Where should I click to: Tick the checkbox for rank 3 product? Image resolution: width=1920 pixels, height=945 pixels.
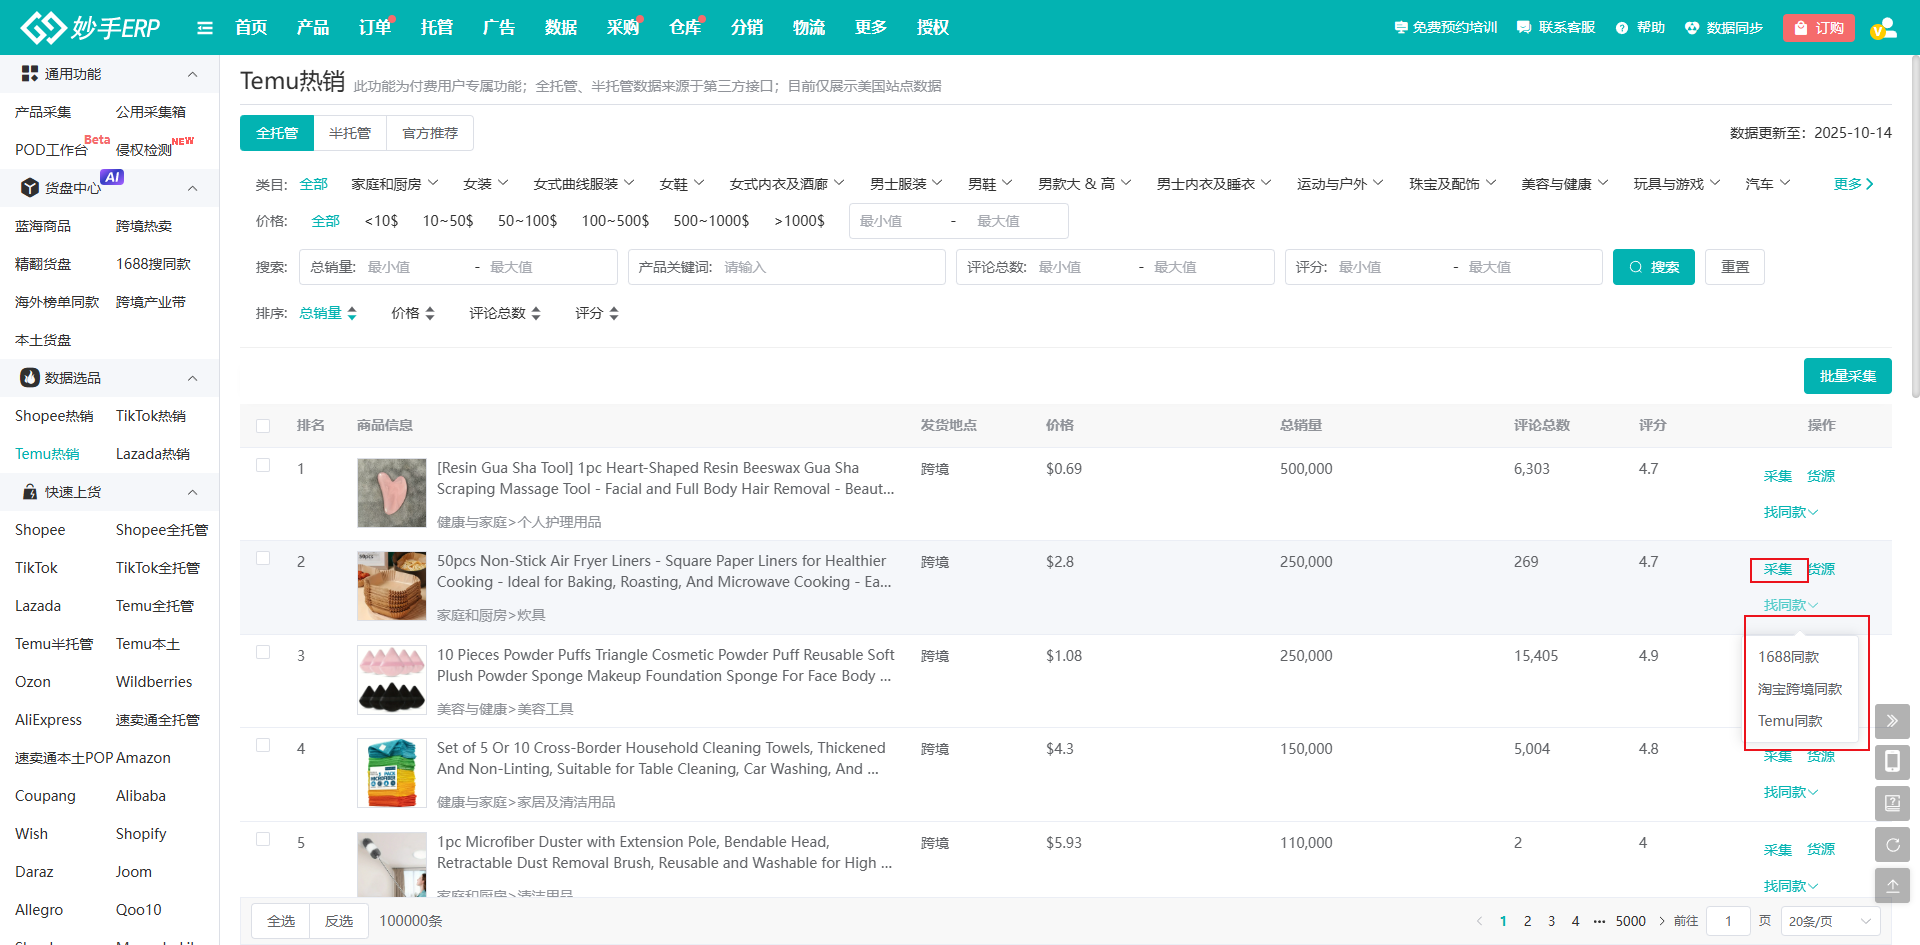[x=263, y=652]
